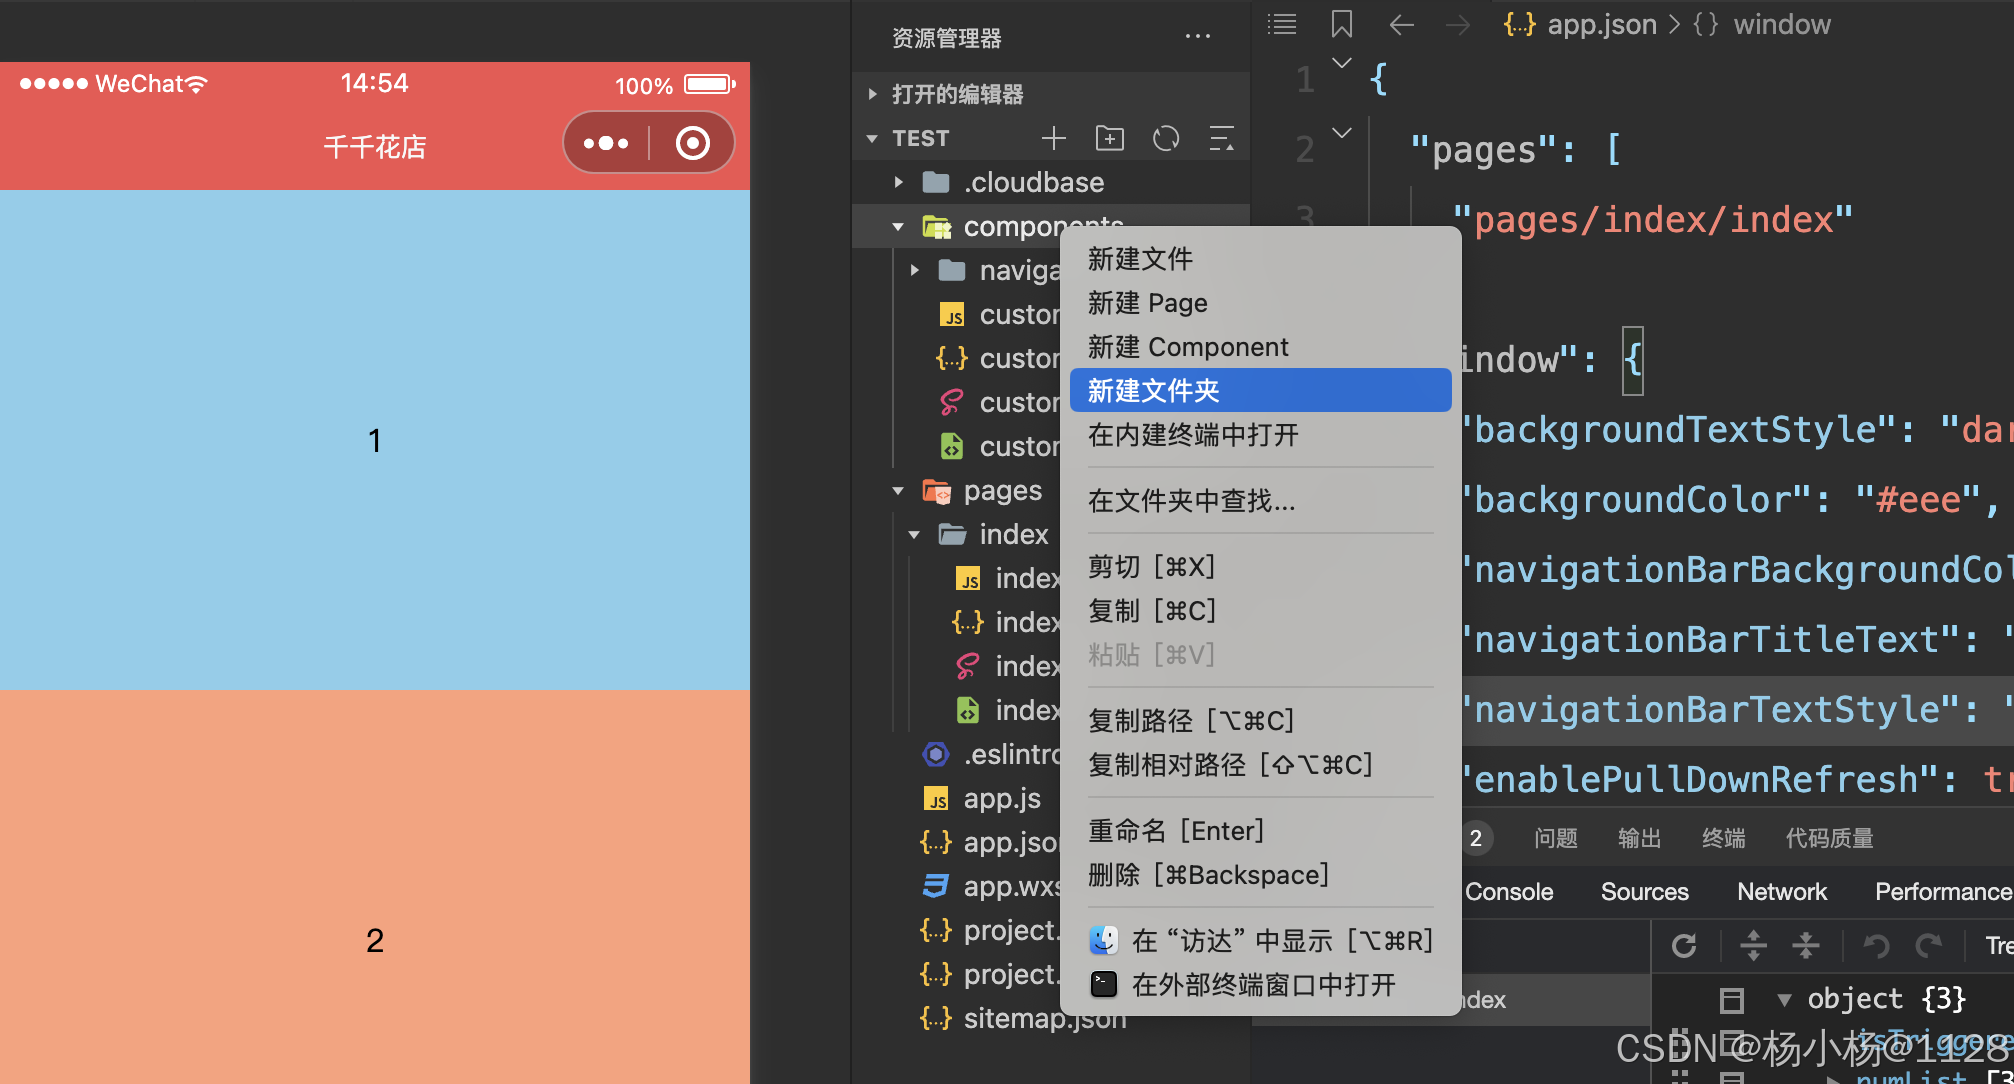Click the capsule close circle button

pyautogui.click(x=692, y=143)
